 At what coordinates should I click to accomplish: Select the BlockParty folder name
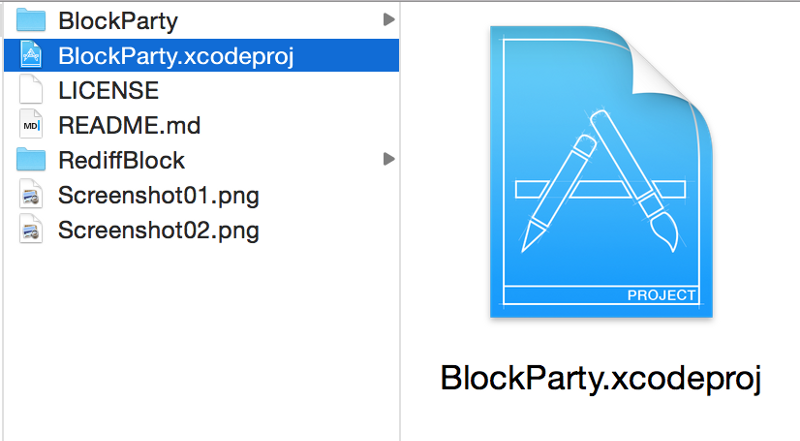[x=118, y=21]
